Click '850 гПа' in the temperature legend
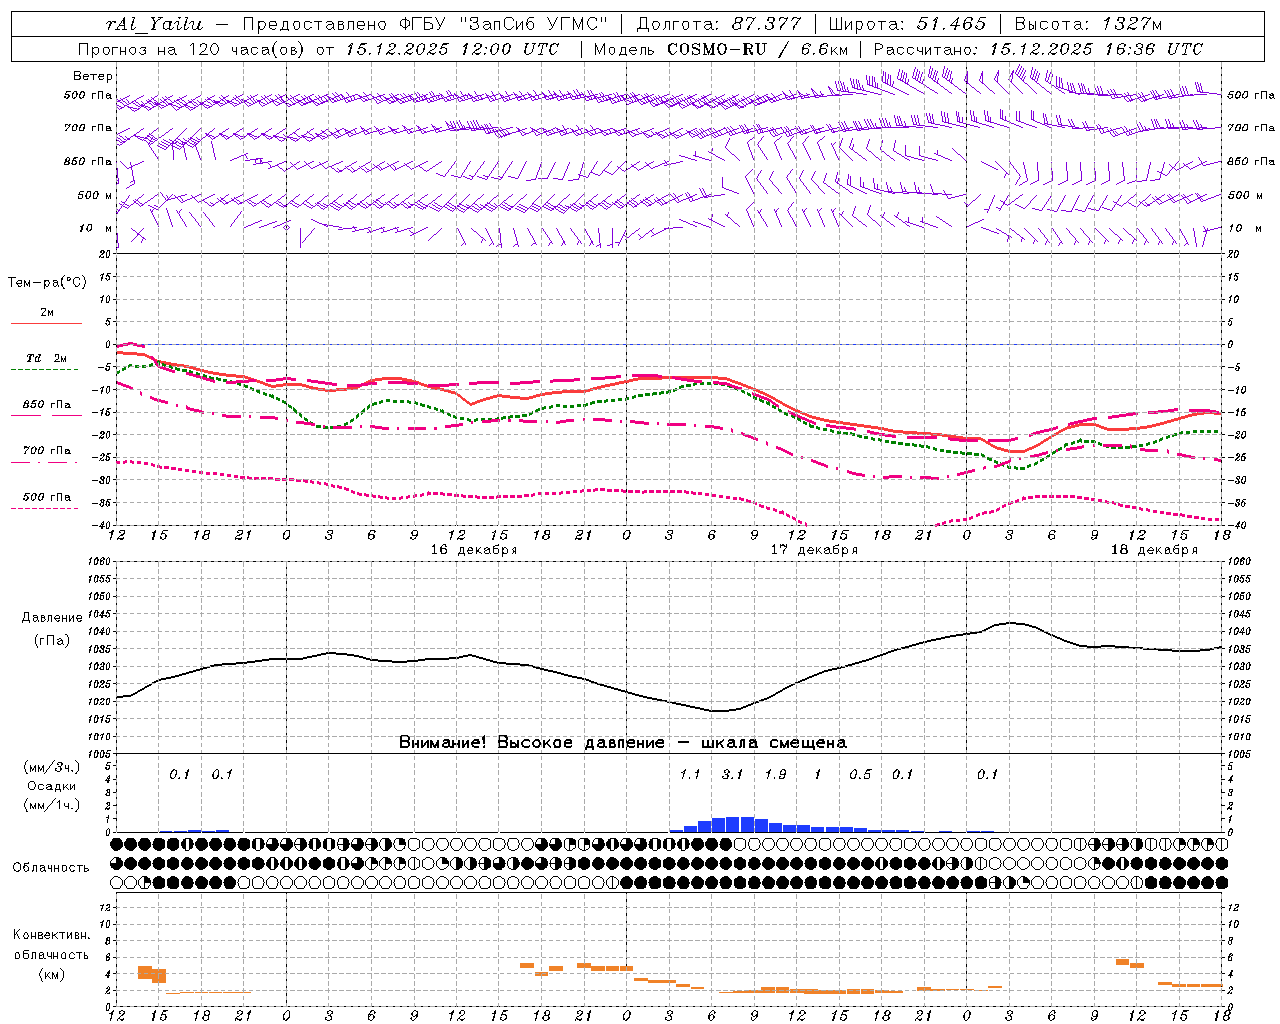 tap(47, 405)
